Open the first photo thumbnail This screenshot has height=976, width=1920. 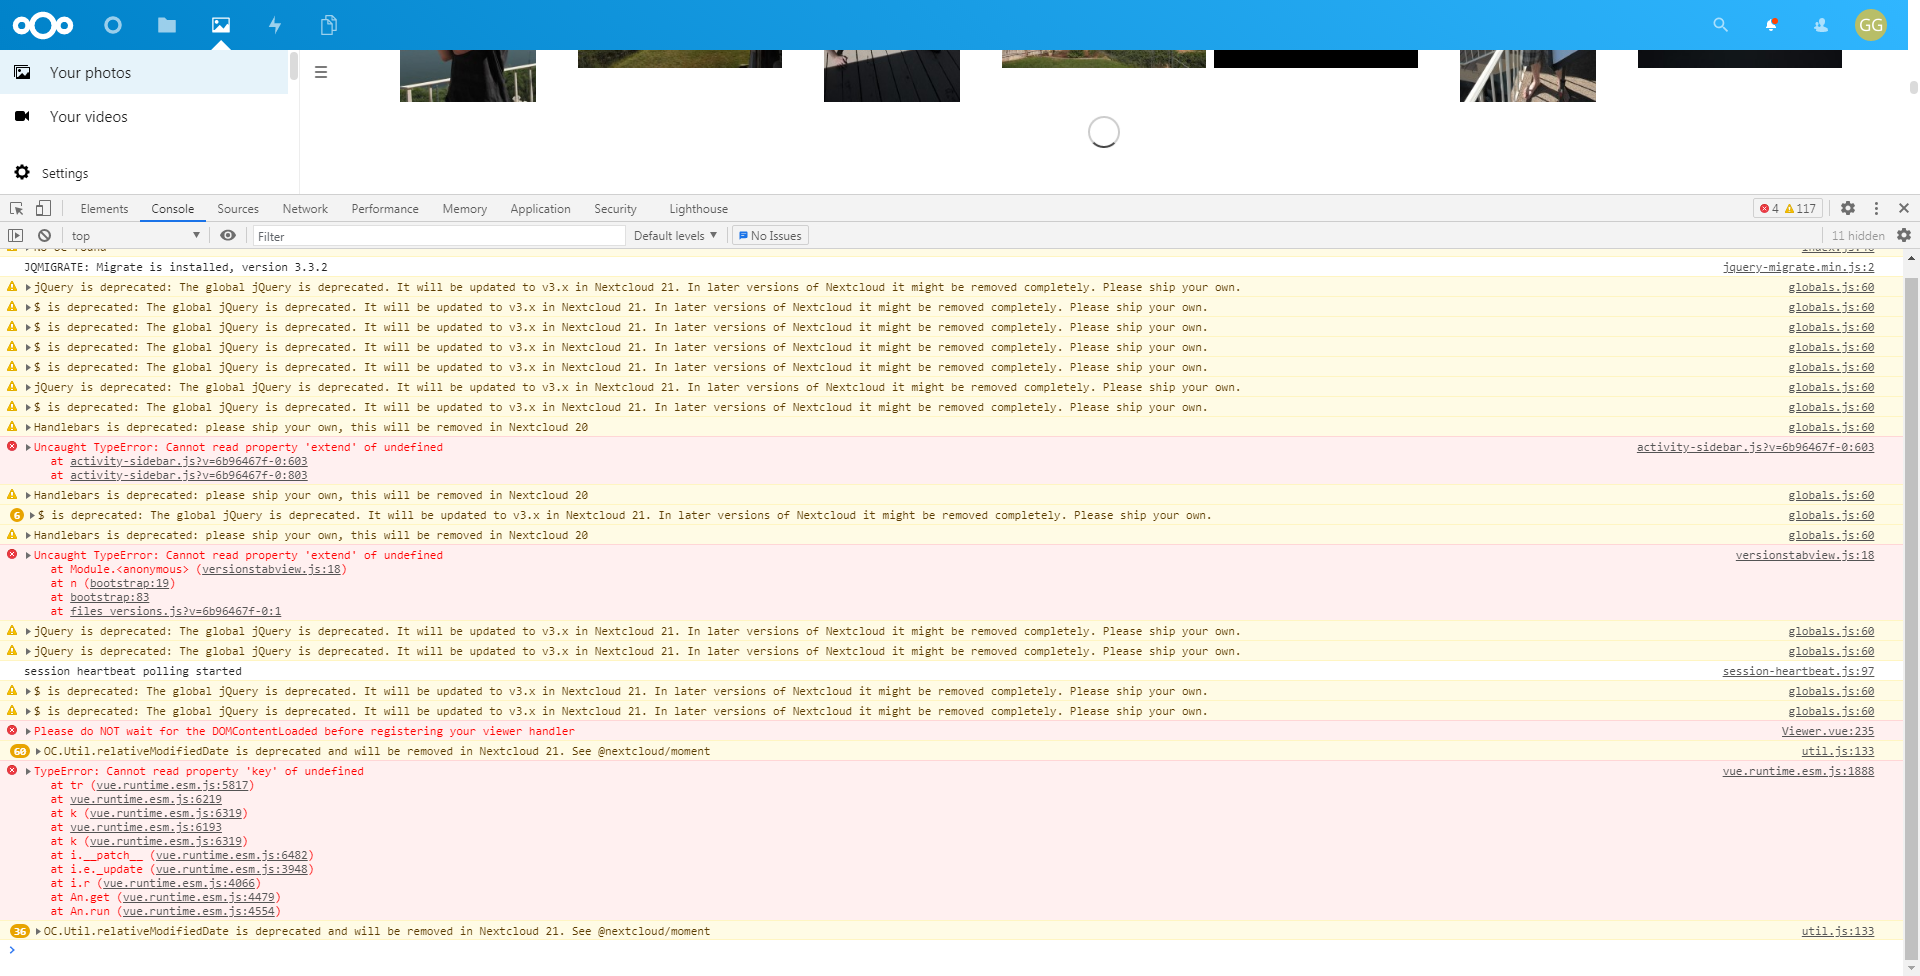tap(468, 76)
